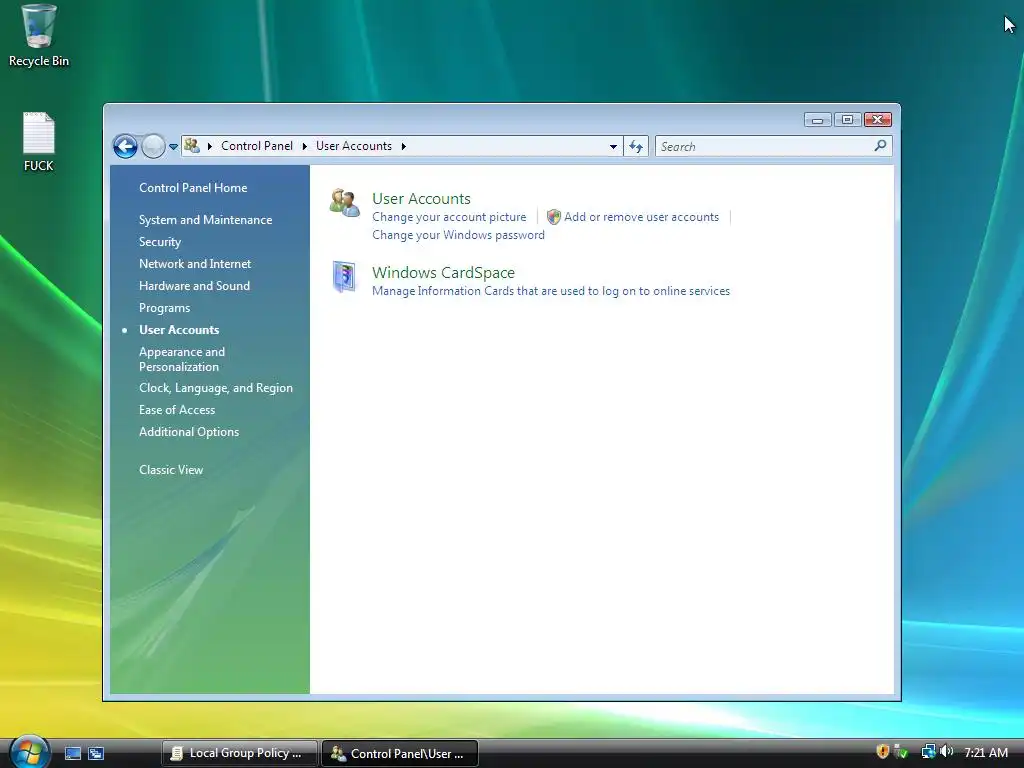Switch to Classic View
The height and width of the screenshot is (768, 1024).
171,470
